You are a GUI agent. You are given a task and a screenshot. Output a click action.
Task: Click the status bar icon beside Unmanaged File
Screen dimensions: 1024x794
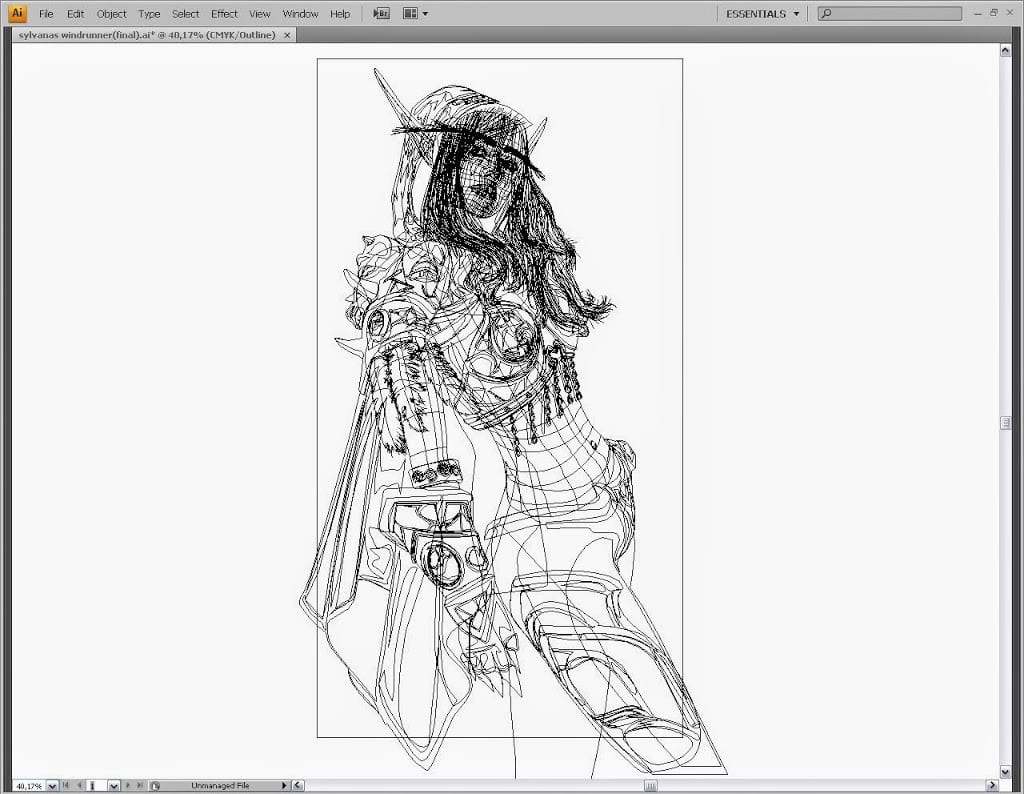click(153, 786)
